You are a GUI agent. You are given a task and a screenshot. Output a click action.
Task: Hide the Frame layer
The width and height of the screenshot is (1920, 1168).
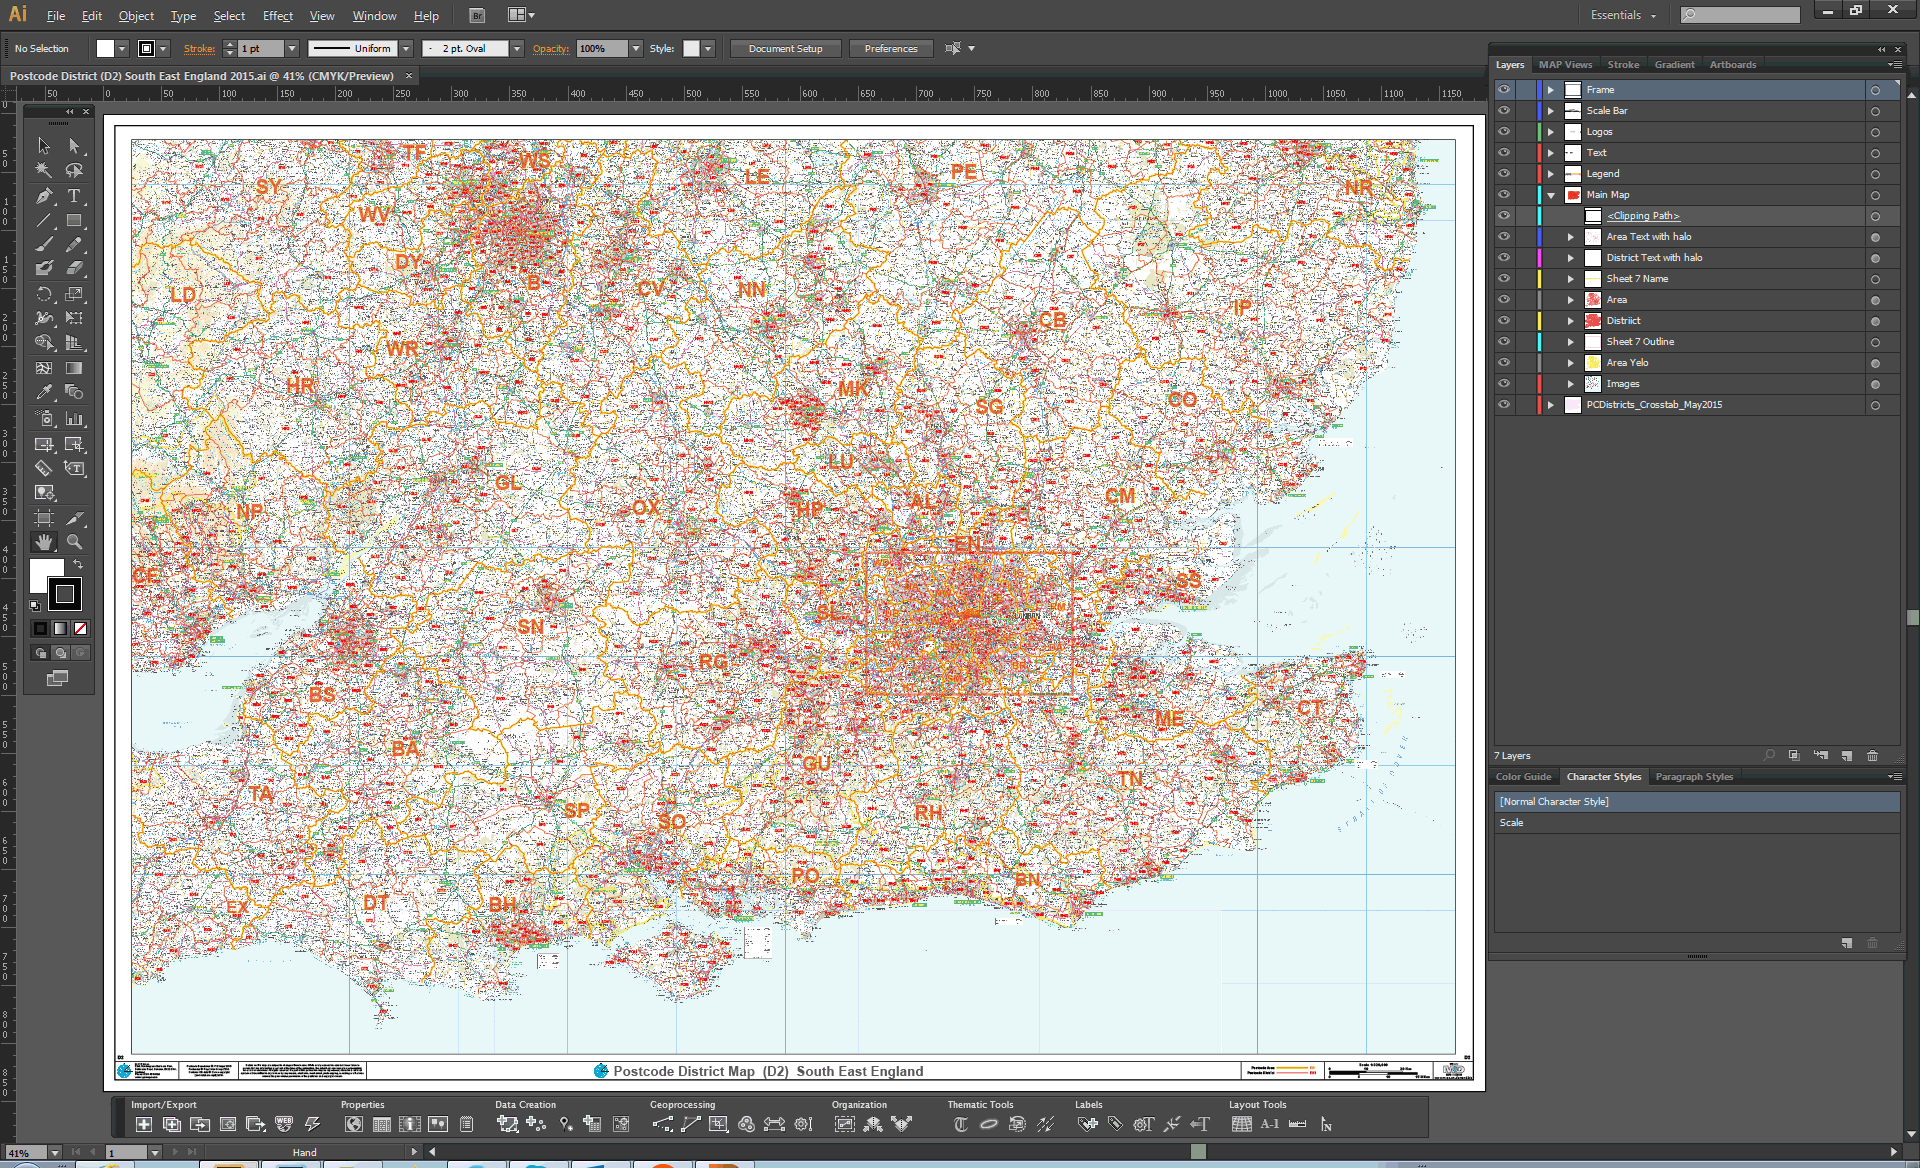coord(1504,89)
